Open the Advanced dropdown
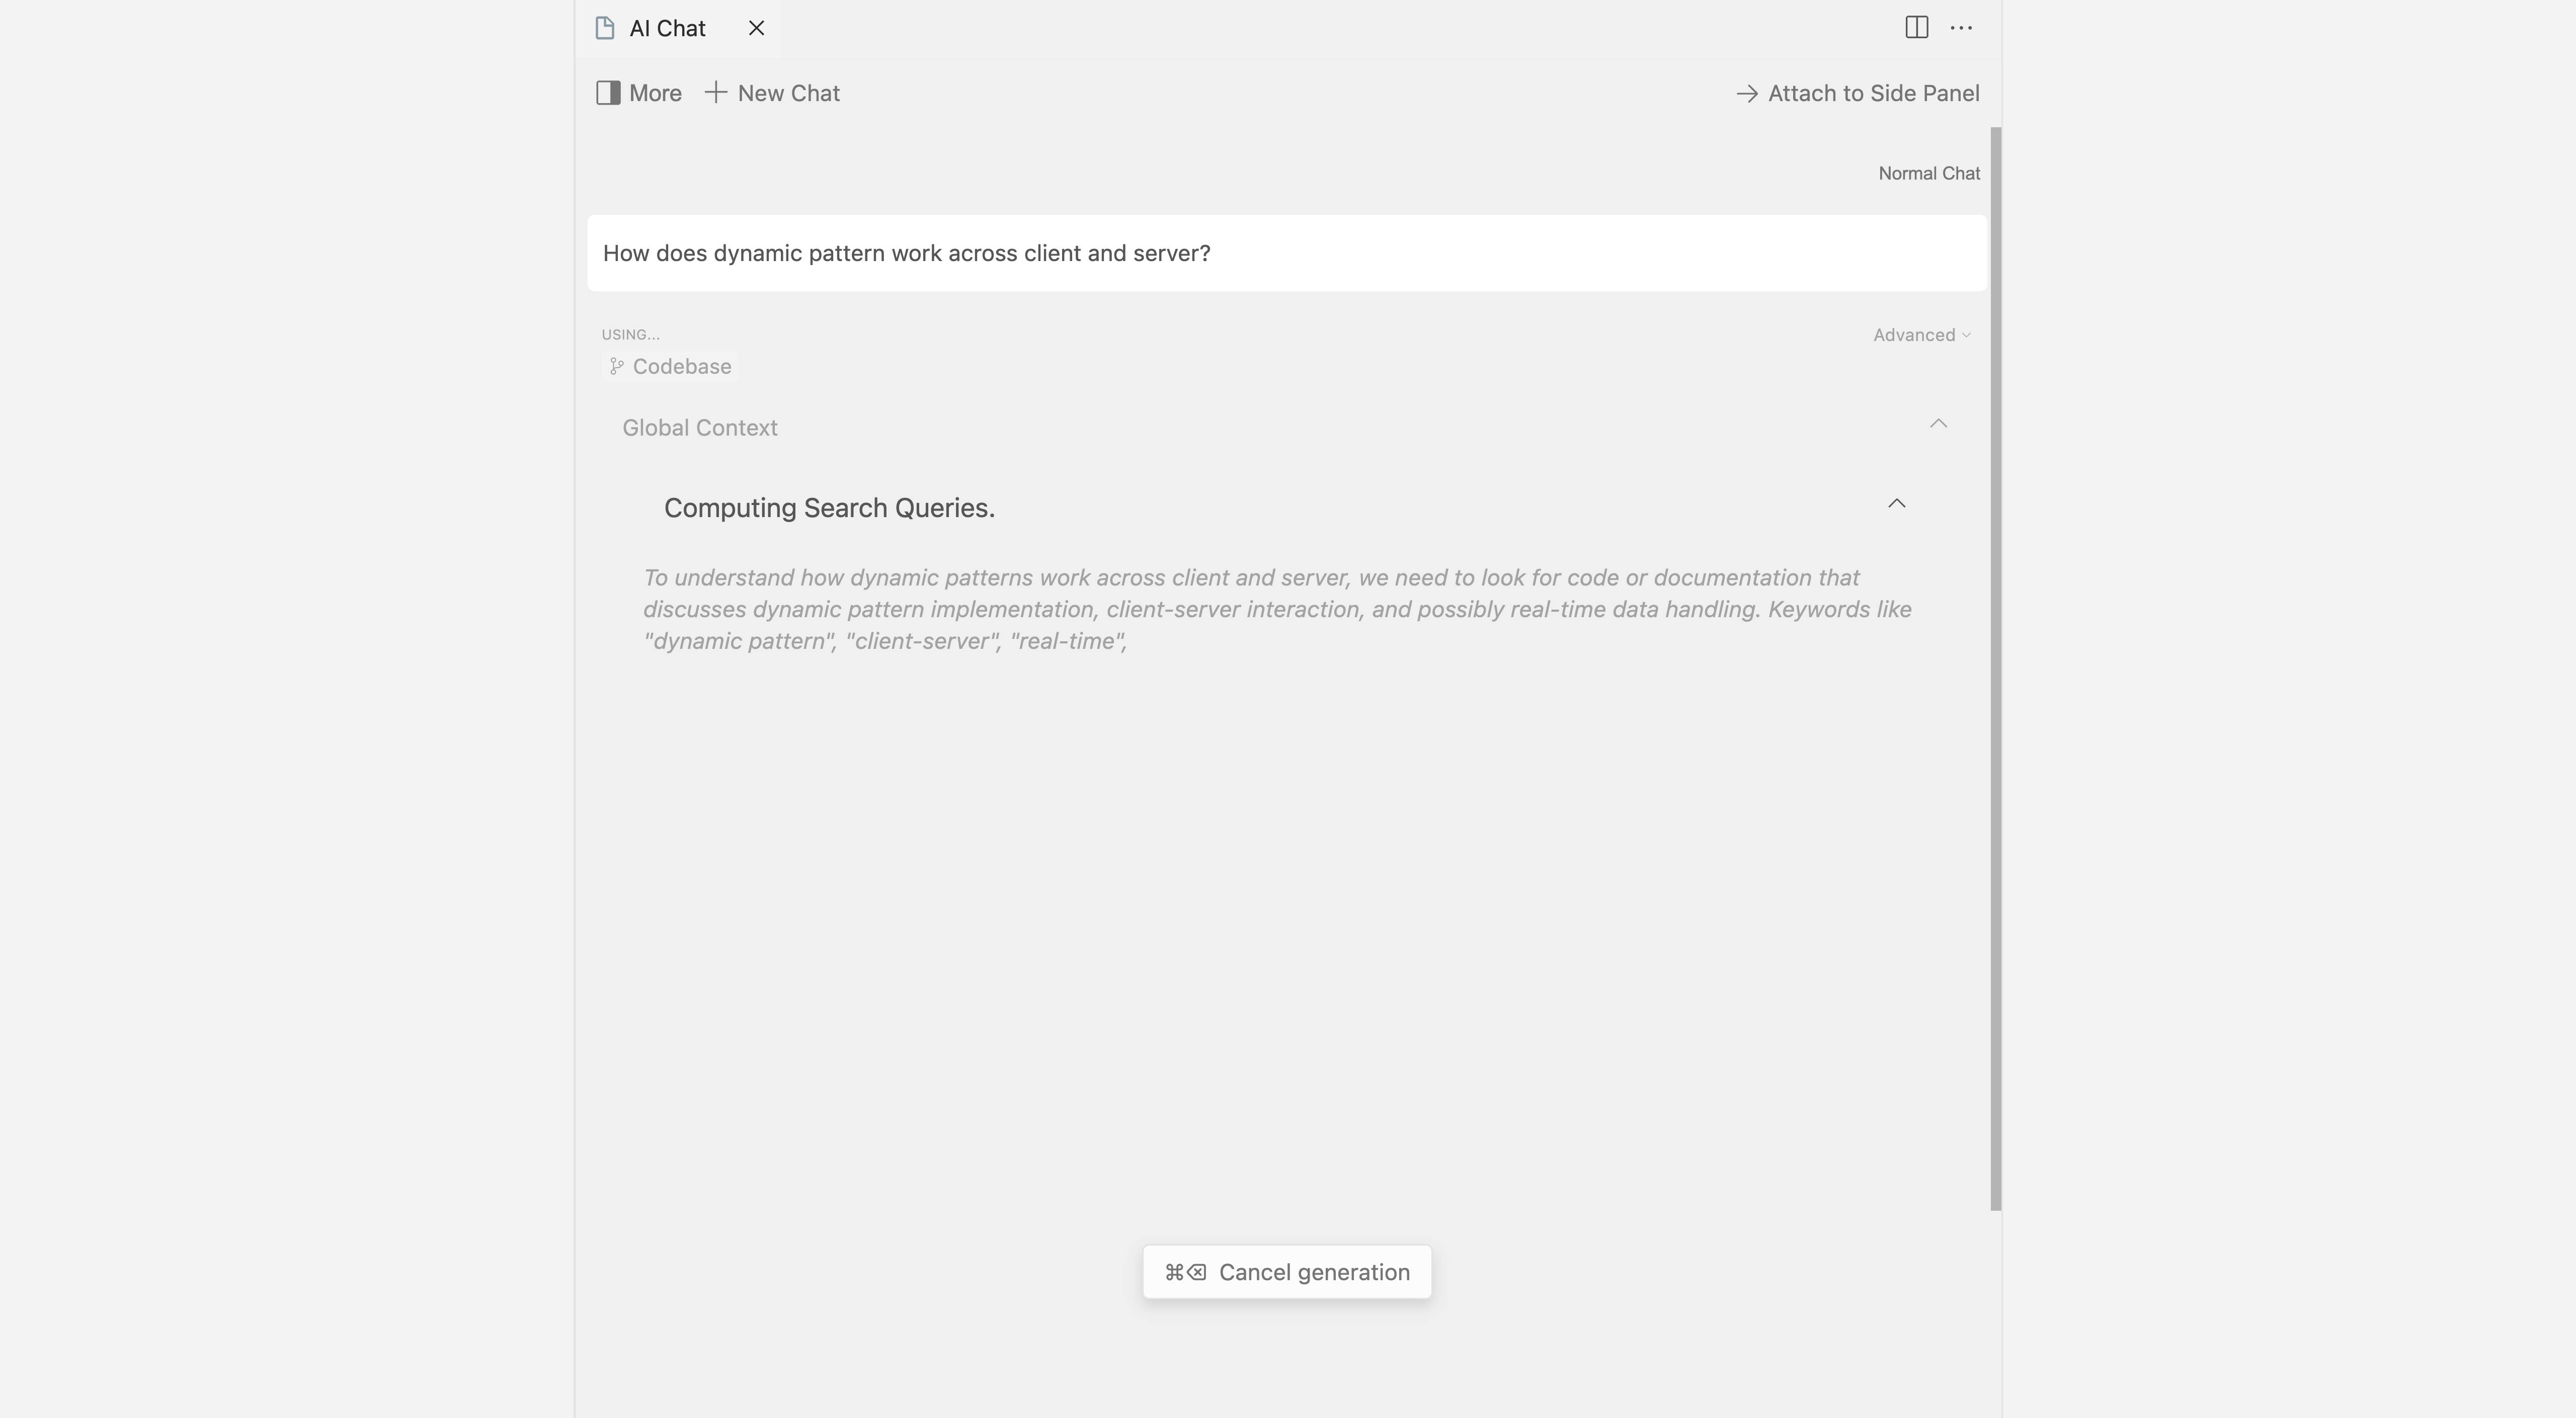2576x1418 pixels. click(1921, 335)
